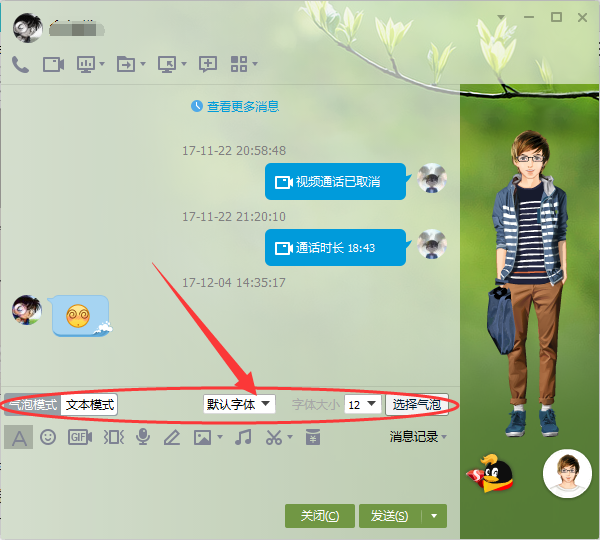Open the window menu triangle in title bar
Viewport: 600px width, 540px height.
point(501,17)
